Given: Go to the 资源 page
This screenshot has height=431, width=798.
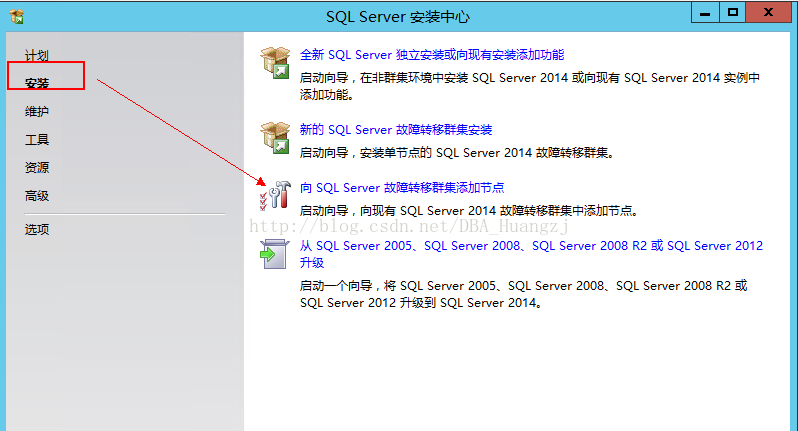Looking at the screenshot, I should point(37,167).
